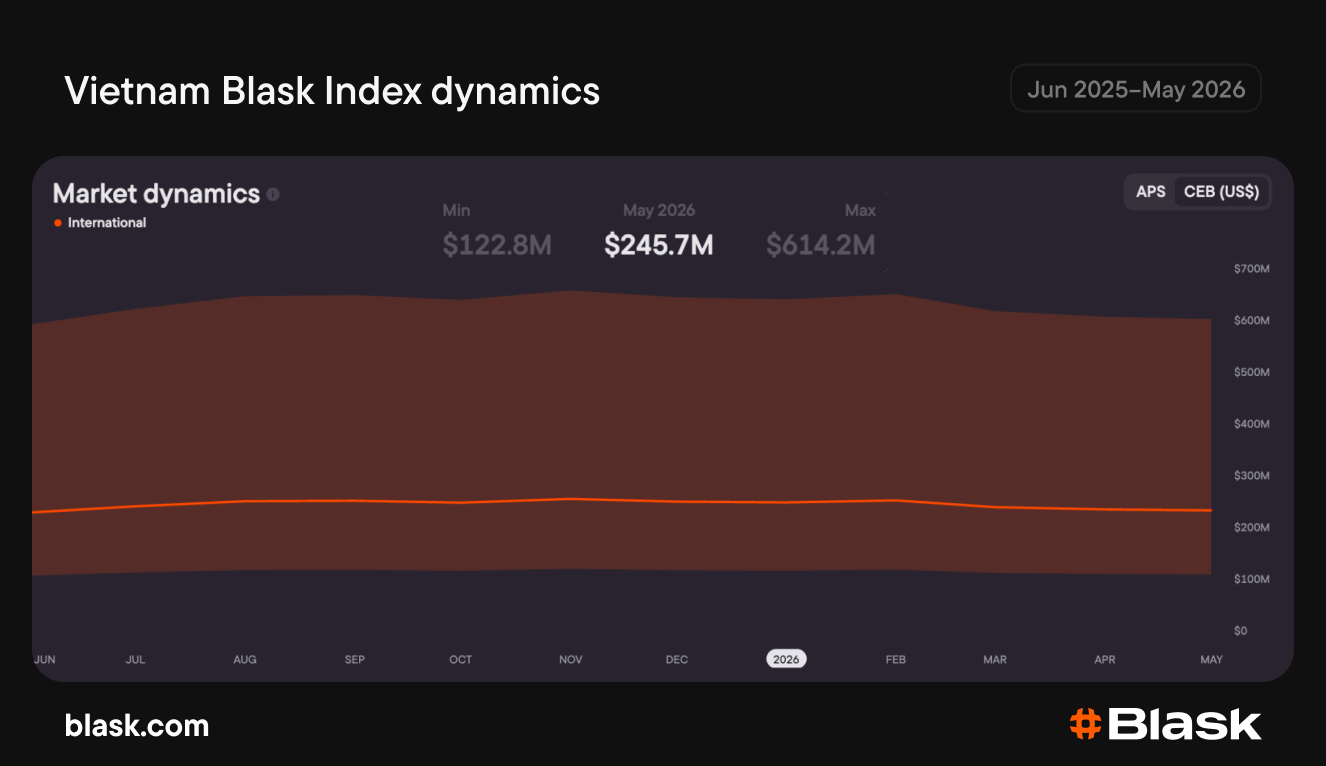
Task: Click the orange International legend dot
Action: (58, 223)
